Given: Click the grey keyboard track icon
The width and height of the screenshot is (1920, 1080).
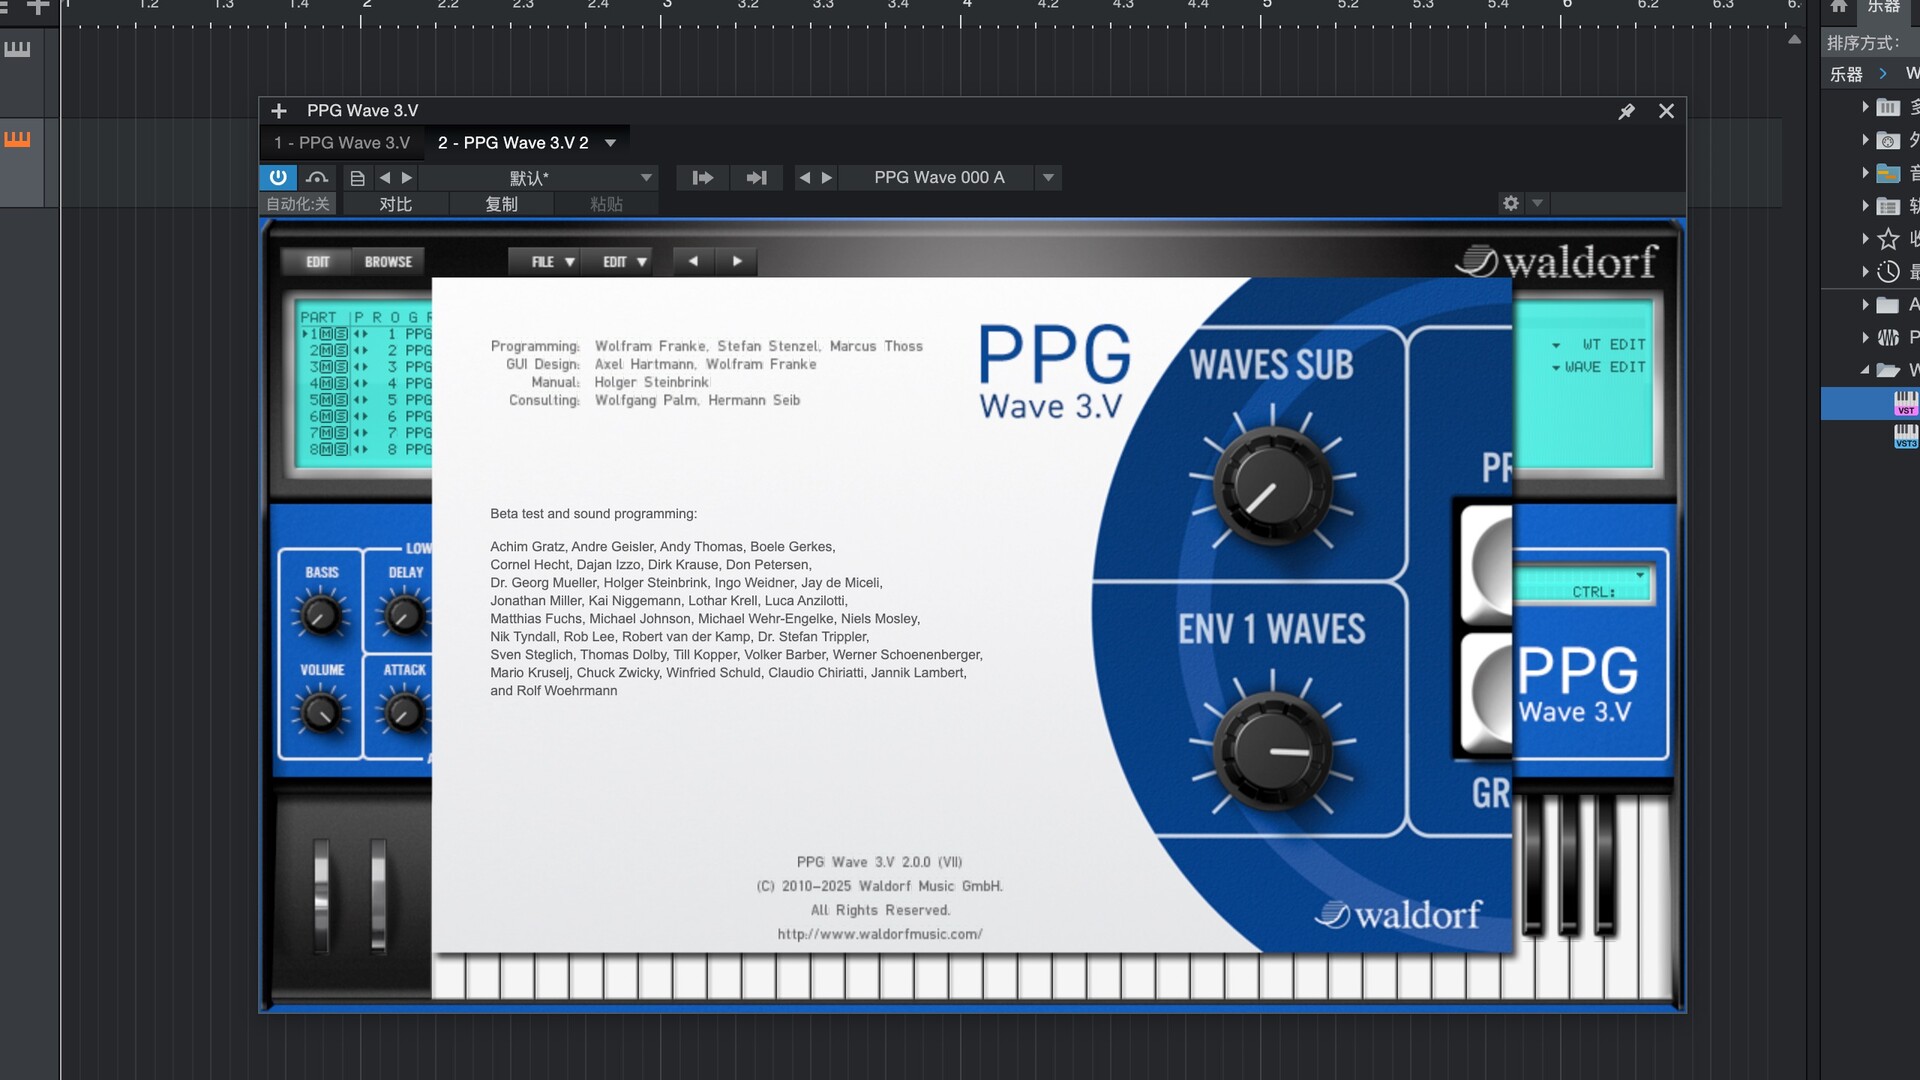Looking at the screenshot, I should pyautogui.click(x=17, y=49).
